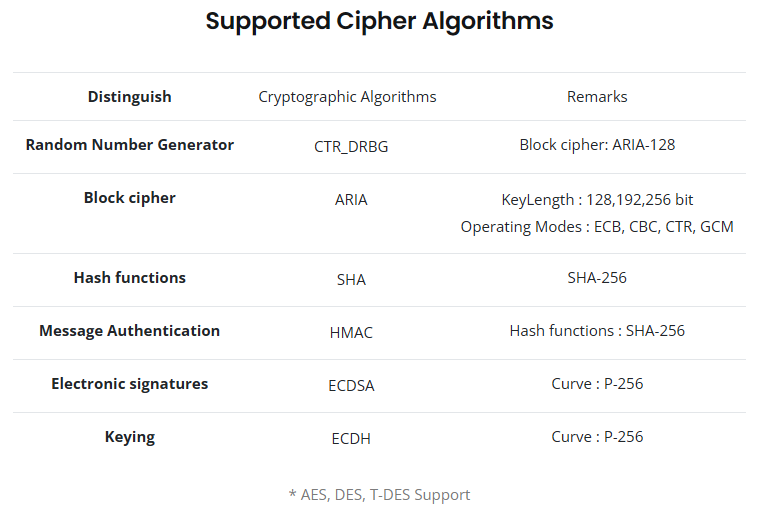Click the Operating Modes ECB, CBC, CTR, GCM line
762x514 pixels.
(597, 227)
